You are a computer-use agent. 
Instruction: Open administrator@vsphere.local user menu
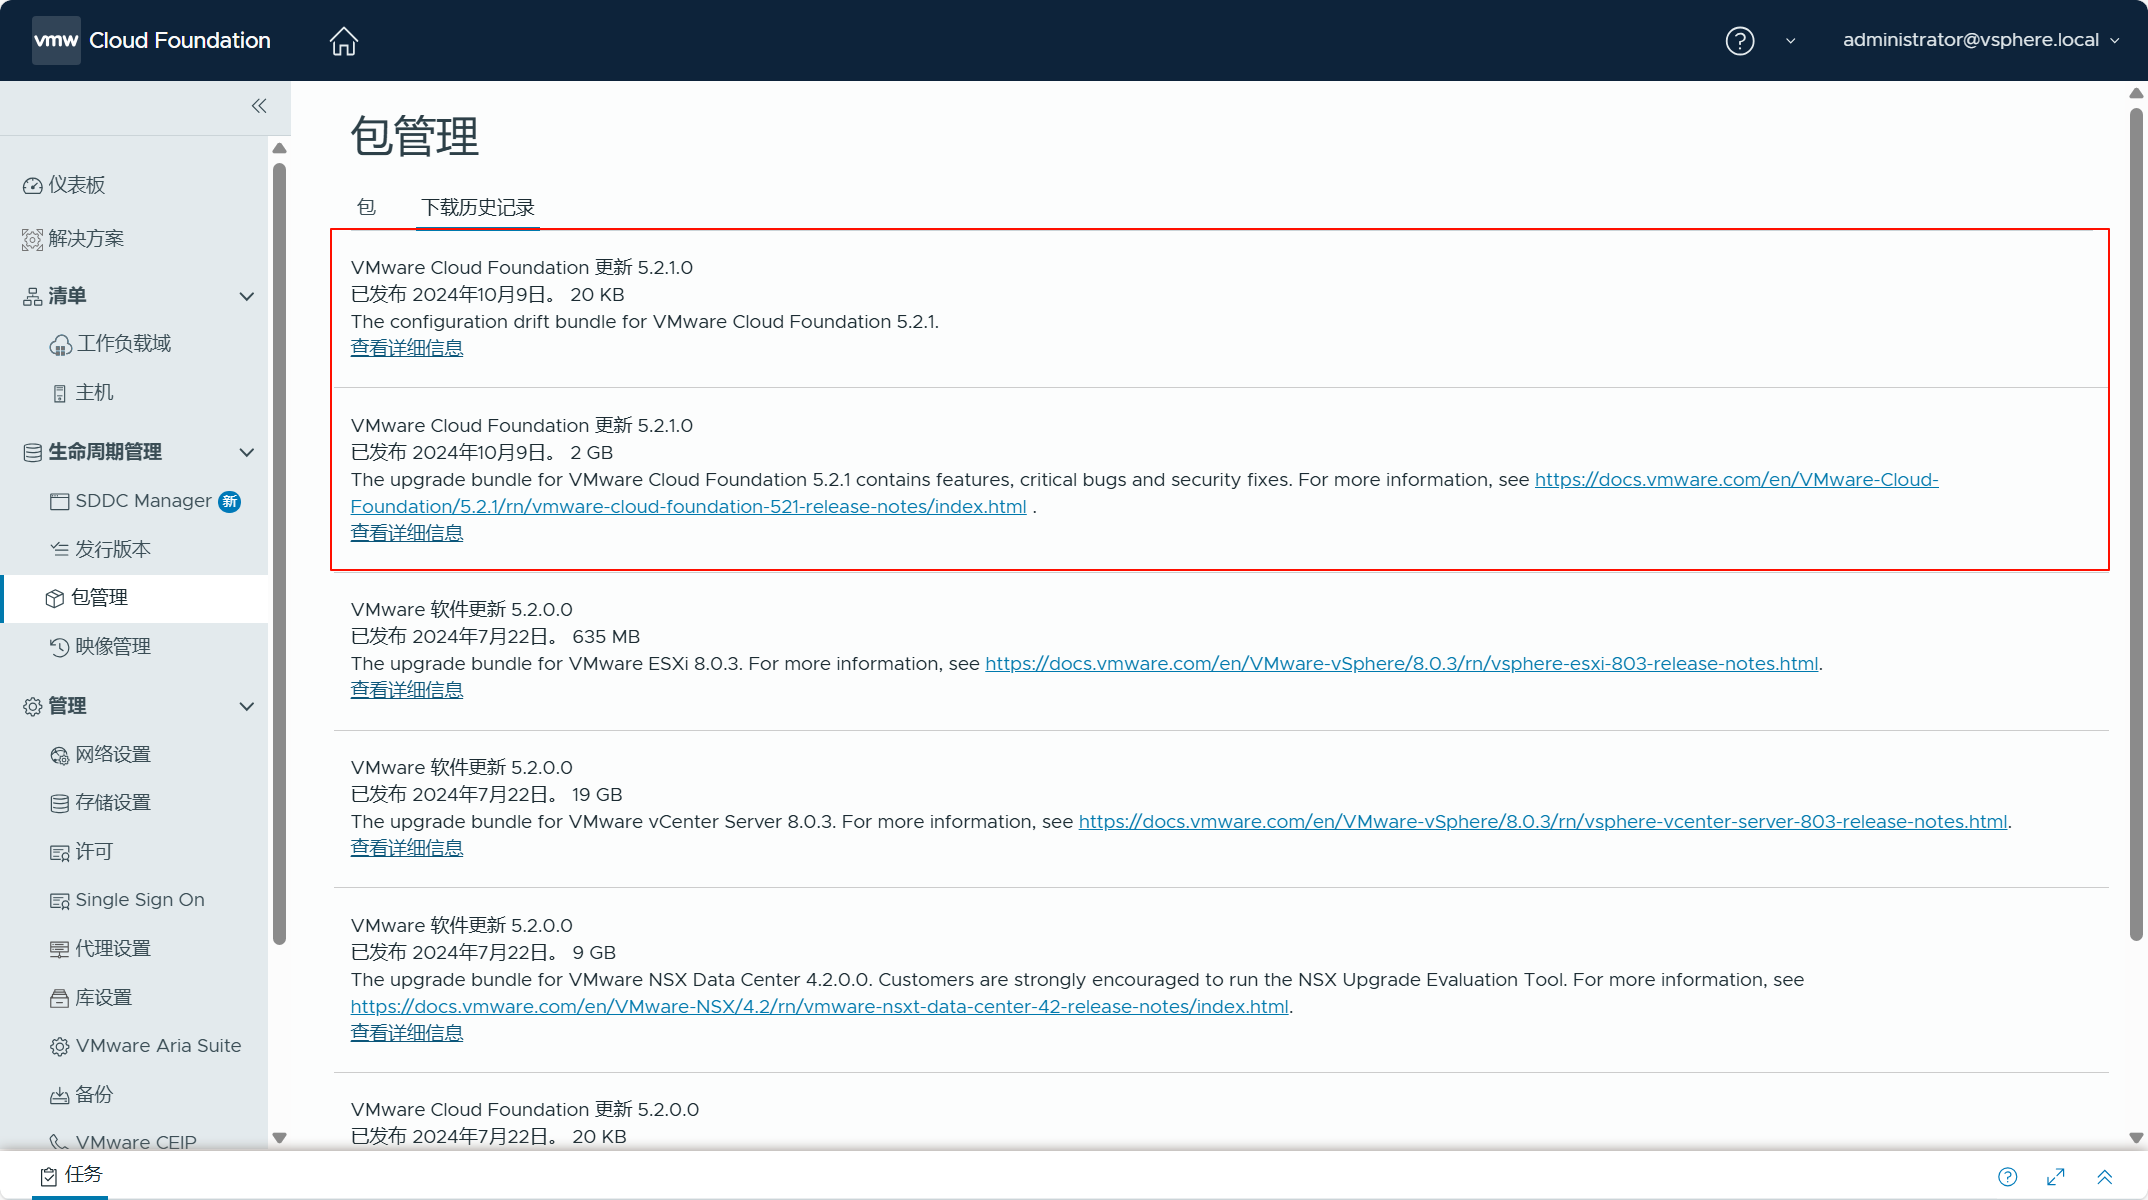[x=1980, y=40]
